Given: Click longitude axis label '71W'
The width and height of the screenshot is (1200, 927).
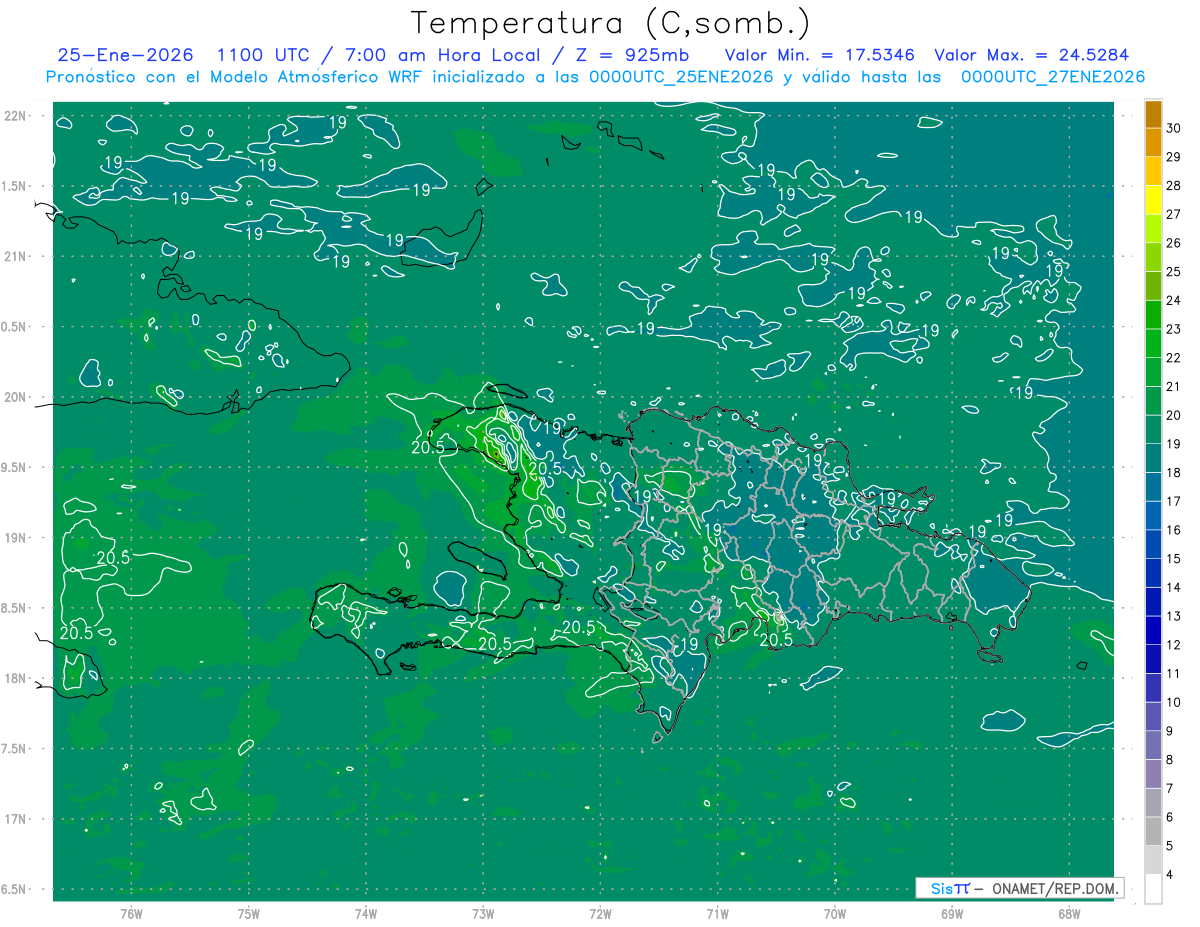Looking at the screenshot, I should pos(717,914).
